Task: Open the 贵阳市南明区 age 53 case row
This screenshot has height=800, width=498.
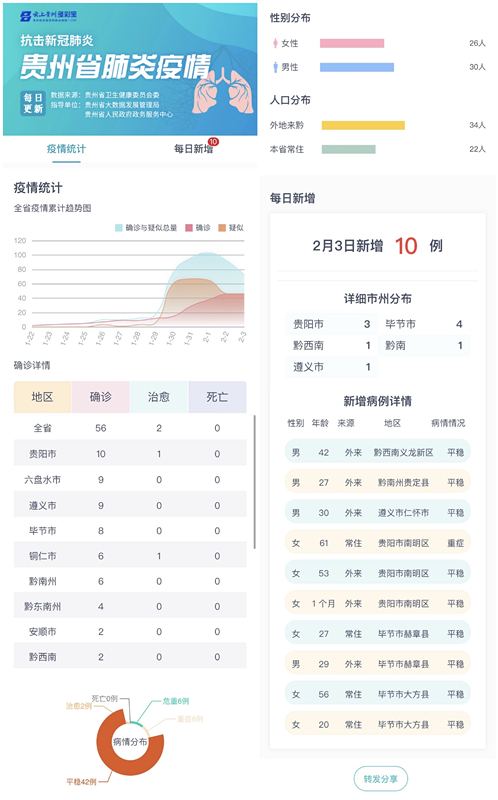Action: (x=378, y=573)
